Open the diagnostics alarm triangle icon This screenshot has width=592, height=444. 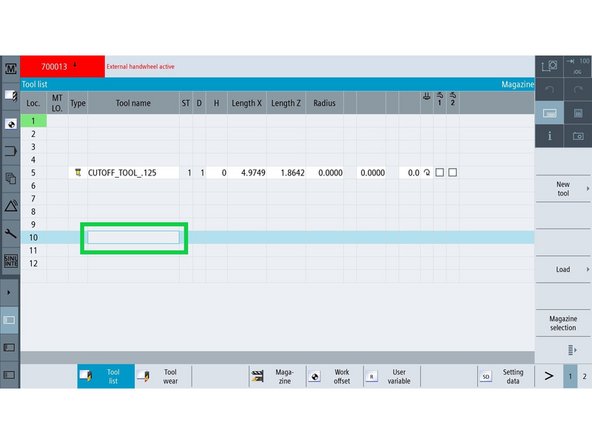pos(11,206)
